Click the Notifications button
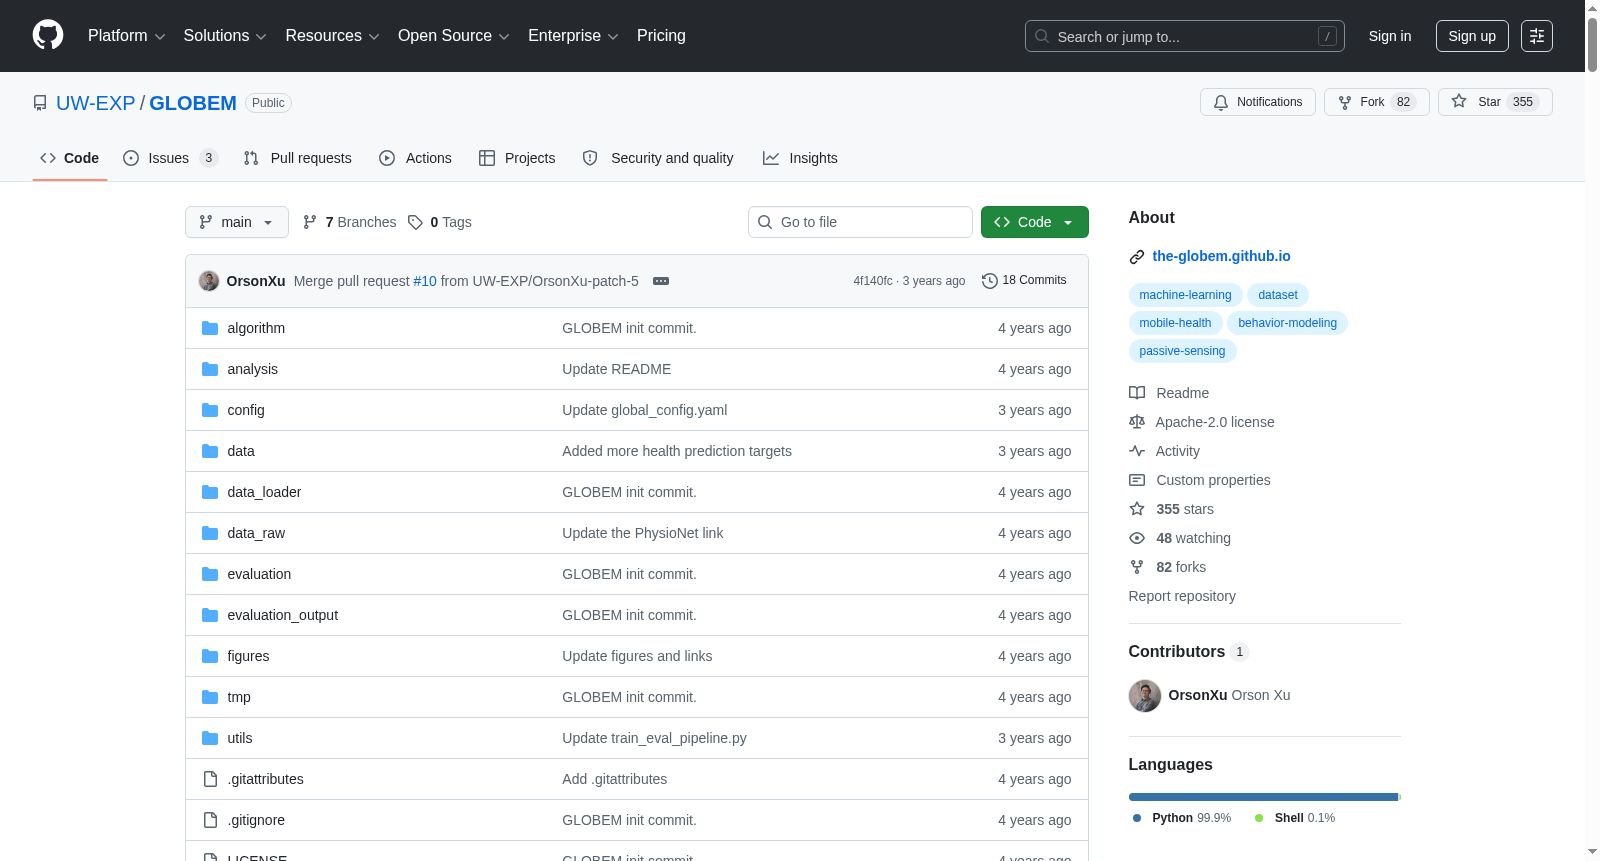This screenshot has height=861, width=1600. [1258, 102]
